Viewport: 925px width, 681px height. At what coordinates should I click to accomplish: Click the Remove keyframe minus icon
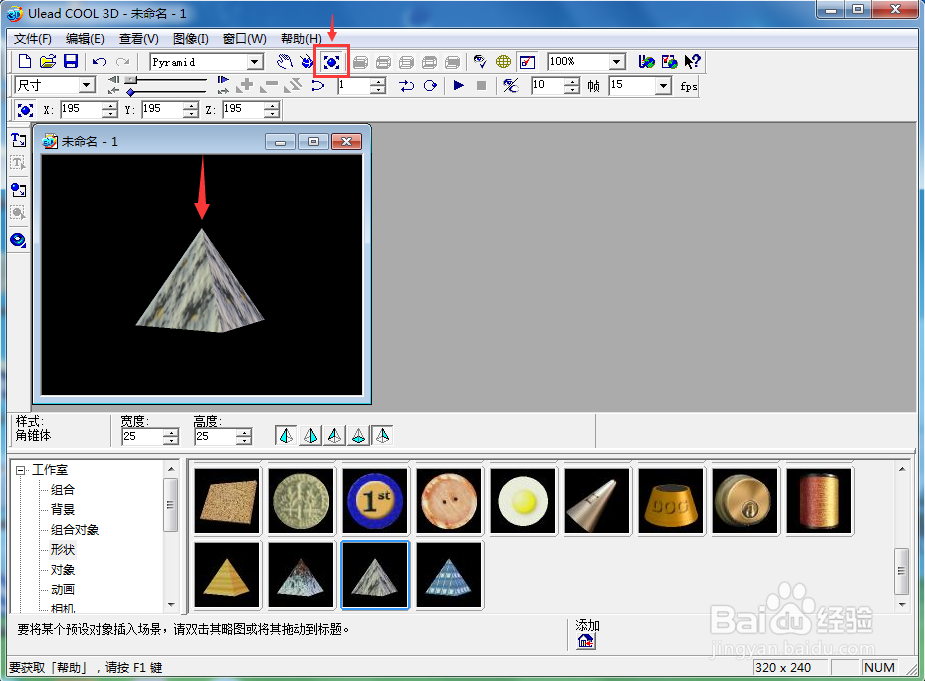pos(269,86)
